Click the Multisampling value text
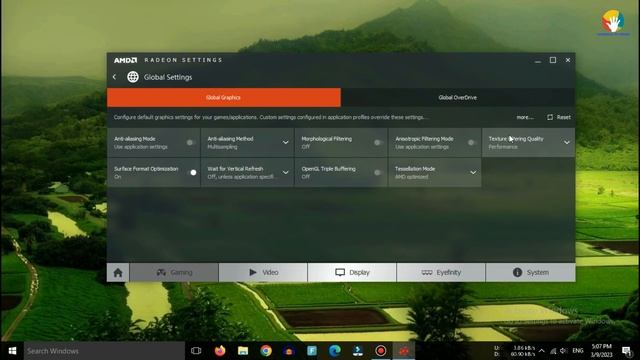640x360 pixels. tap(222, 147)
